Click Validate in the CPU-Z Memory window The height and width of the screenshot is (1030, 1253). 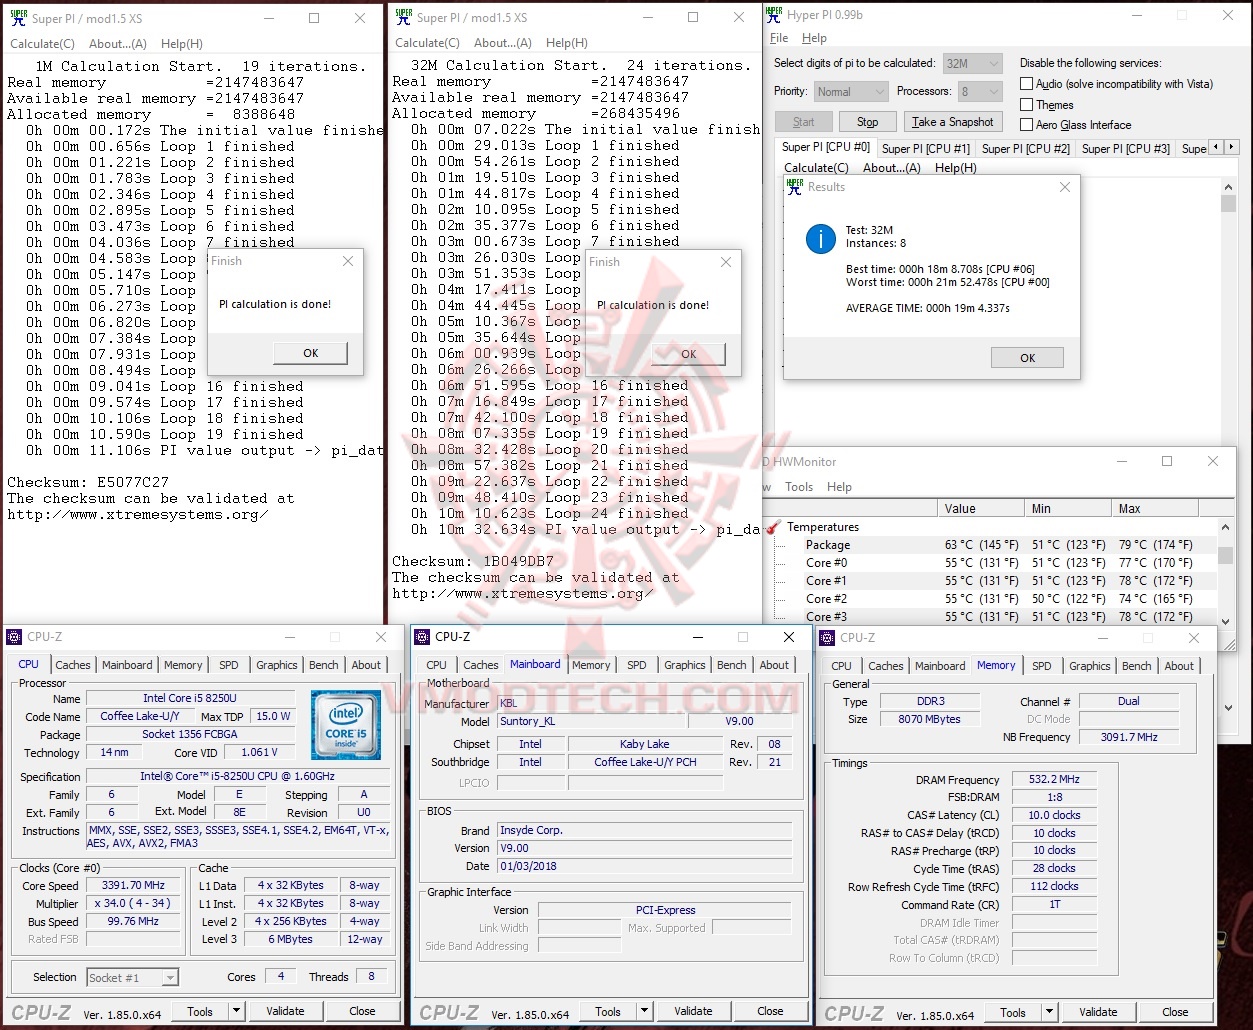1098,1012
